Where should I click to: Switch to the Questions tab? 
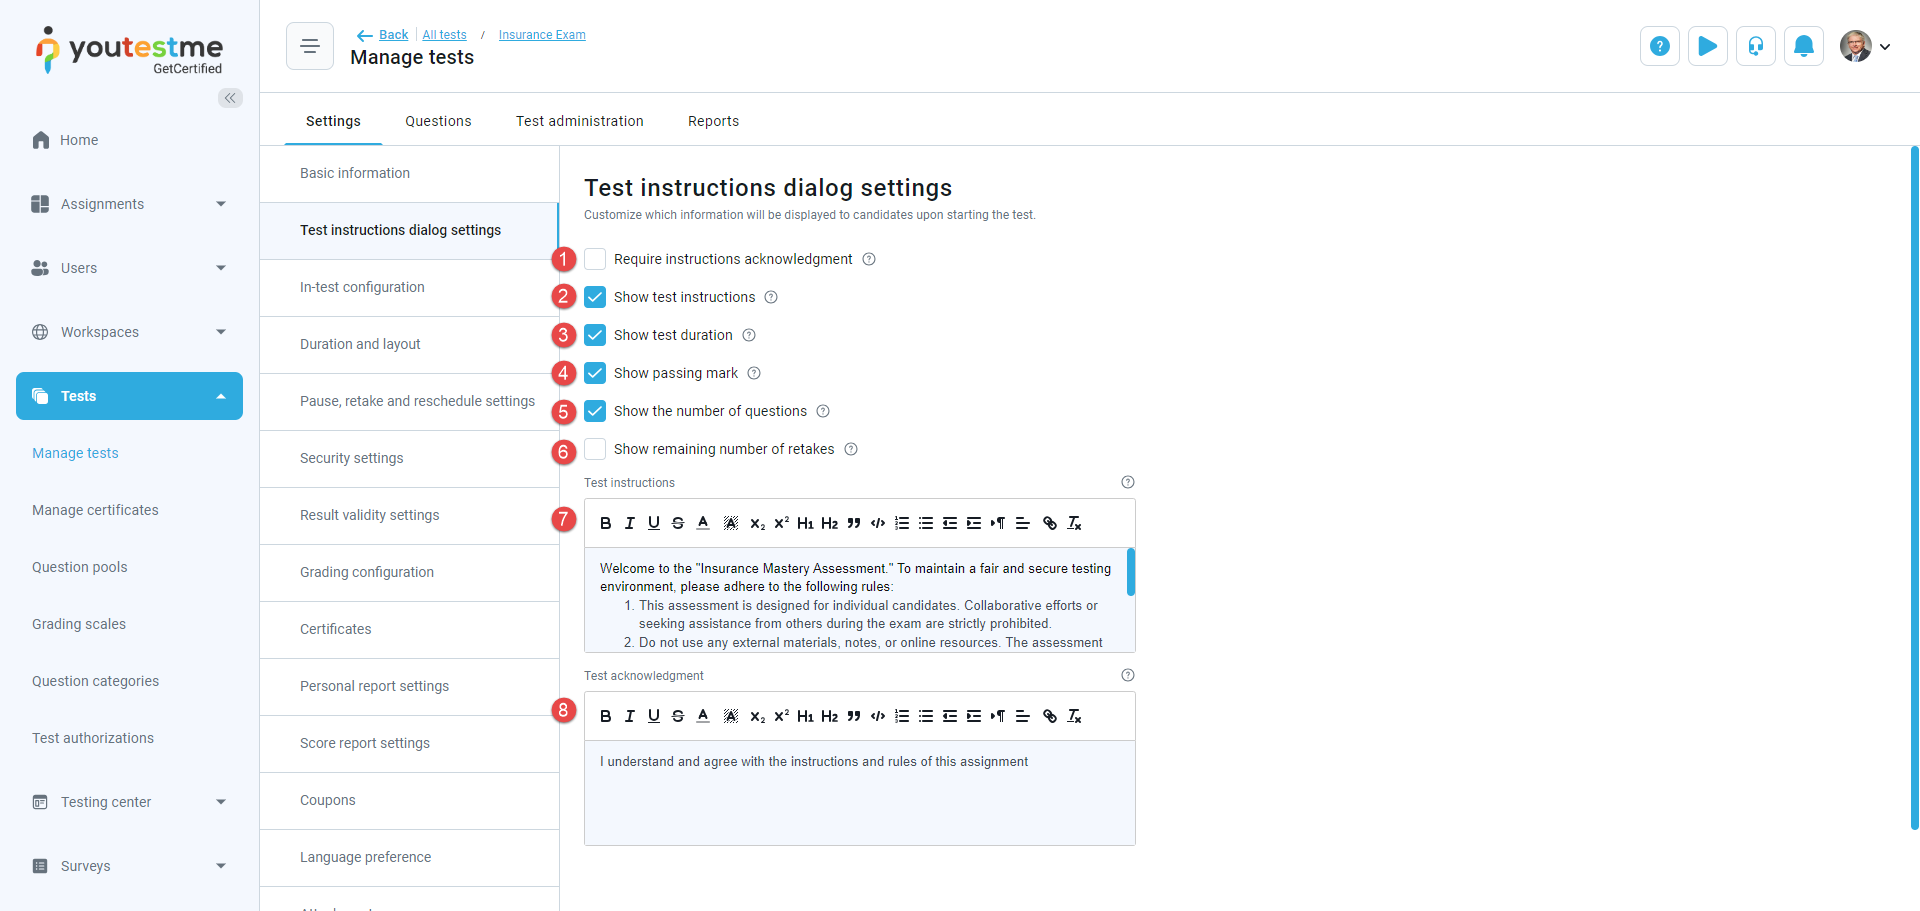(438, 121)
